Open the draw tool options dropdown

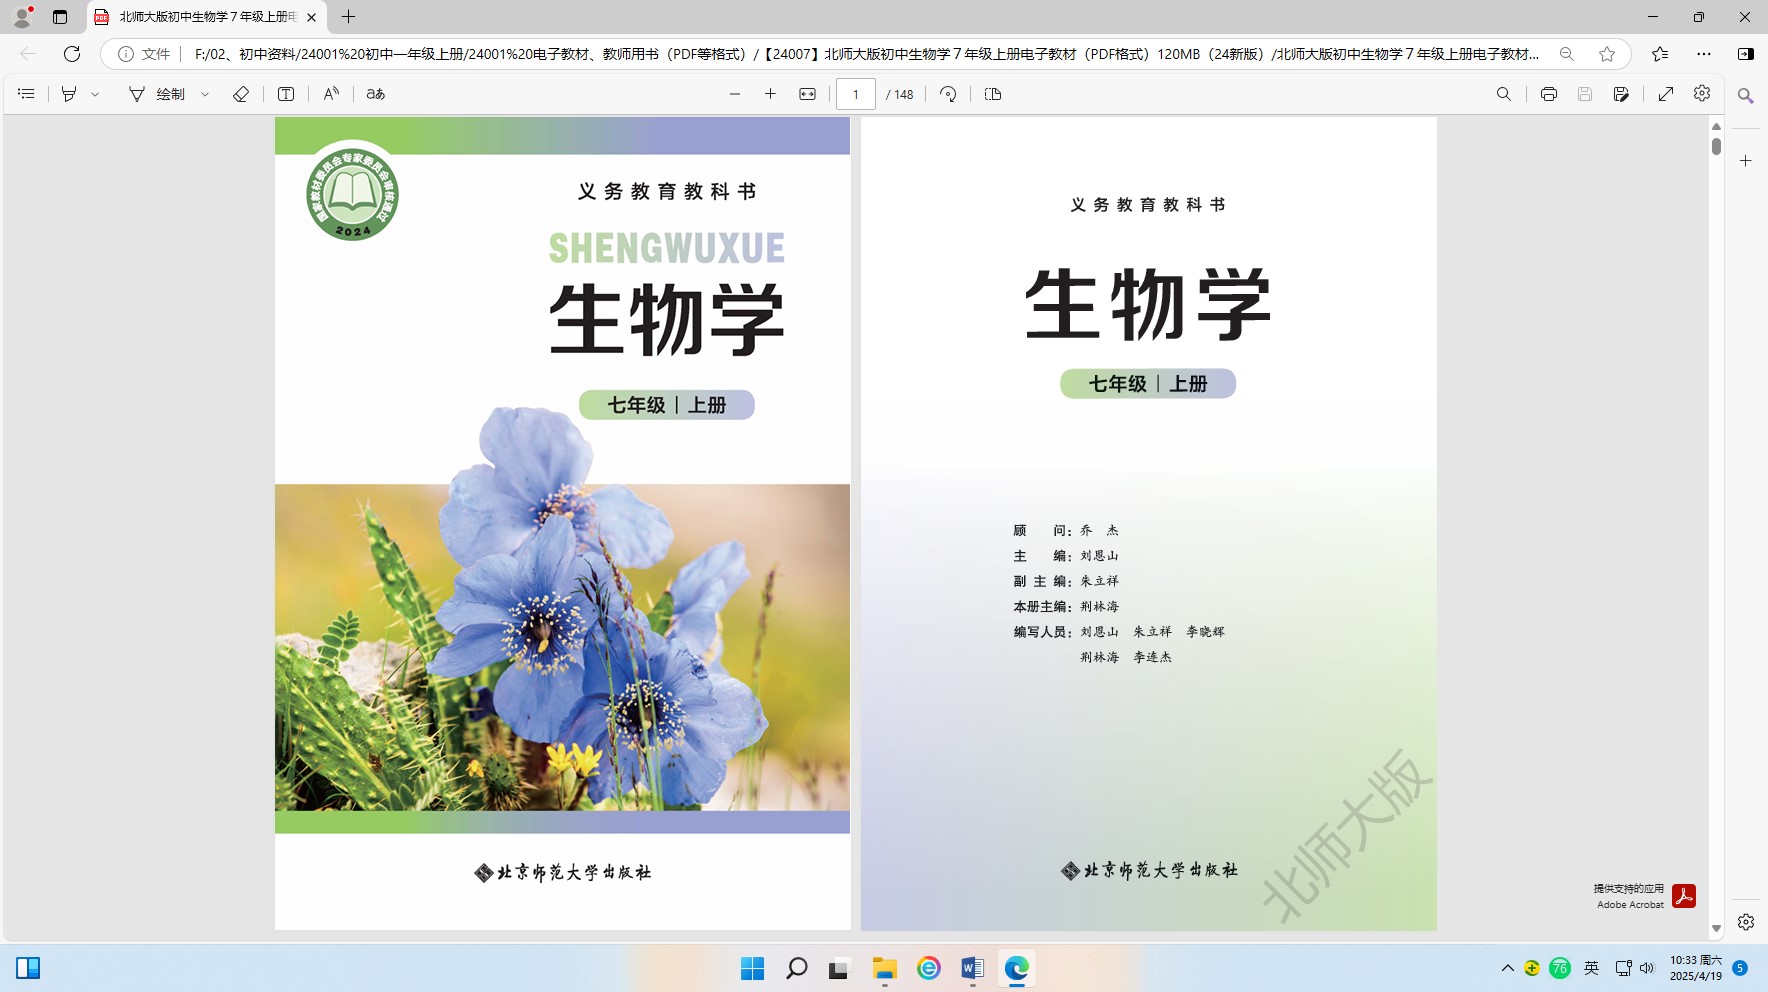[x=205, y=94]
